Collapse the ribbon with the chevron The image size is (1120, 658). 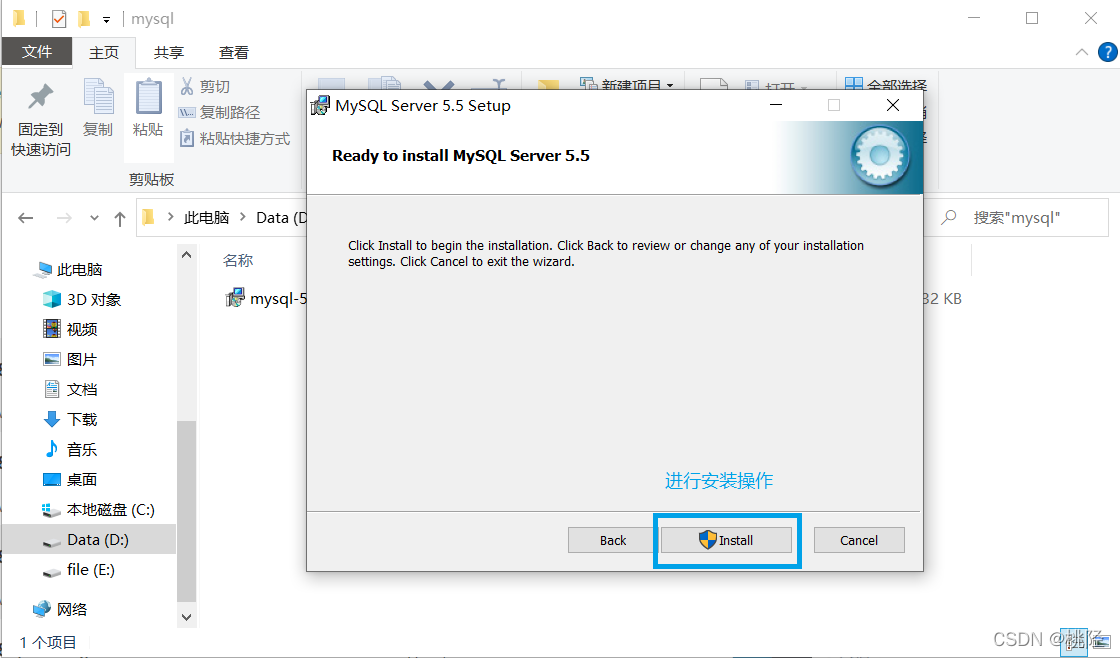pos(1082,52)
